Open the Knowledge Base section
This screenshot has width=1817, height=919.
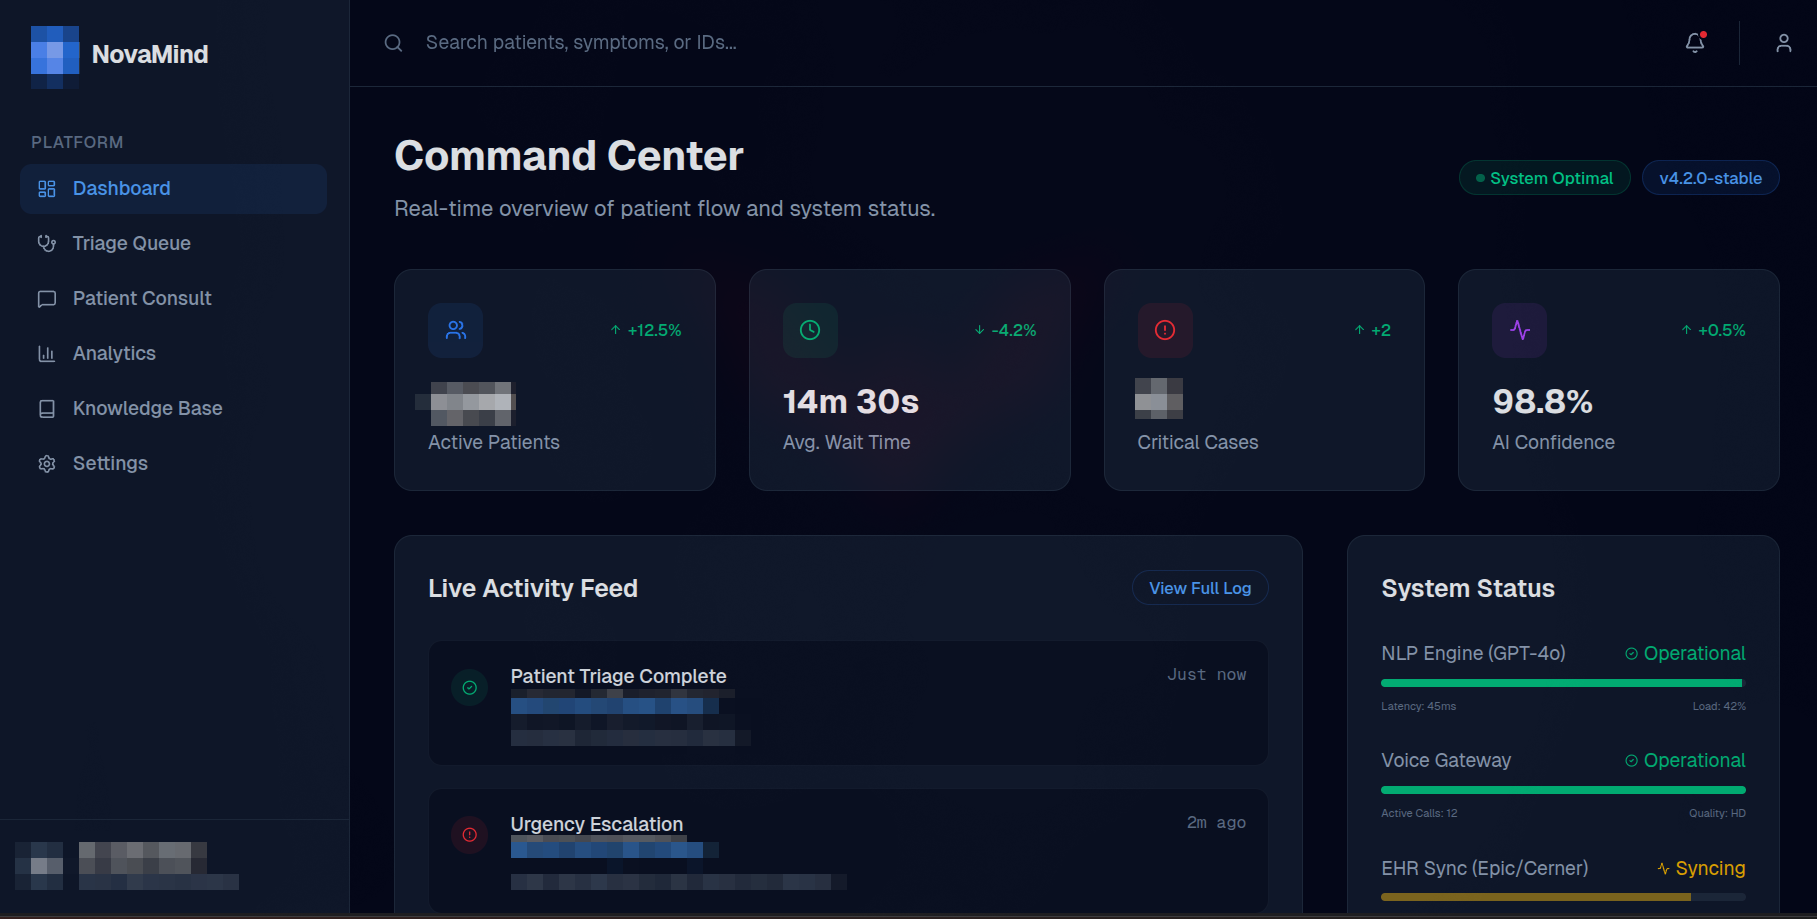pos(173,409)
